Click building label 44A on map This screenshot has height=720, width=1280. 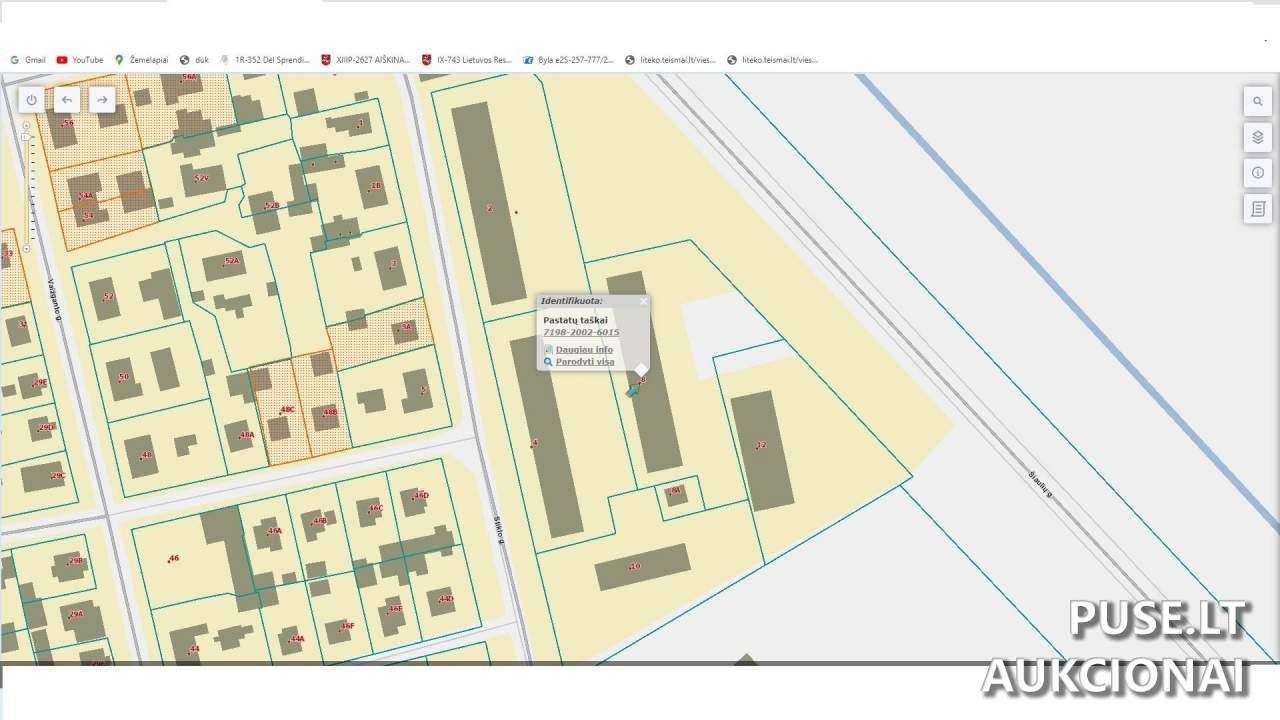pyautogui.click(x=296, y=639)
